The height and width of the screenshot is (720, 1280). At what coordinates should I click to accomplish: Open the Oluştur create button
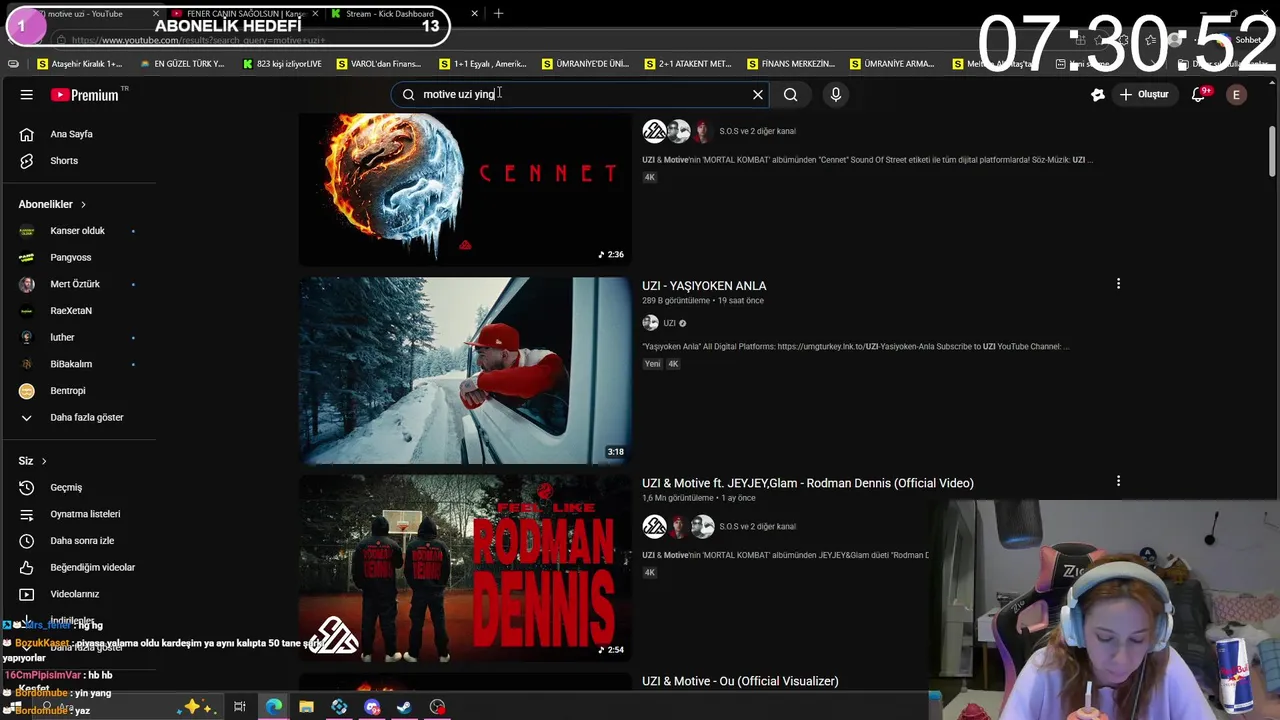tap(1143, 94)
